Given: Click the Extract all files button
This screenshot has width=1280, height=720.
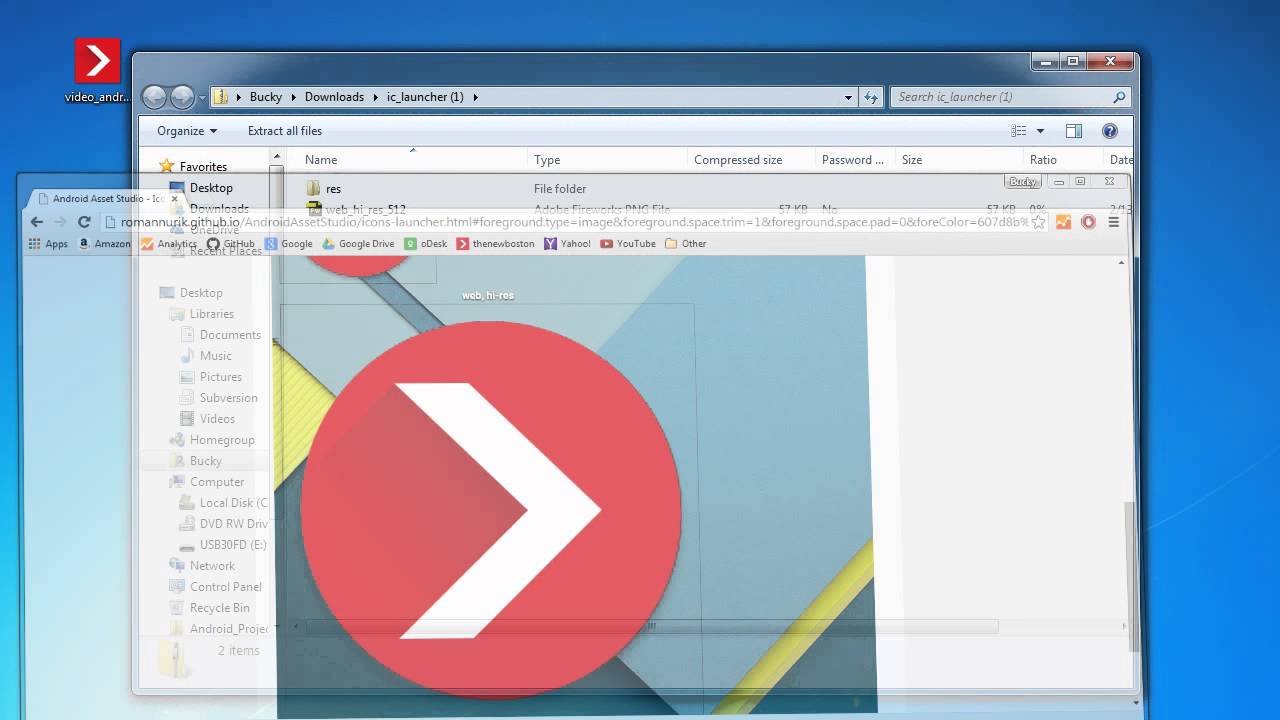Looking at the screenshot, I should (x=285, y=130).
